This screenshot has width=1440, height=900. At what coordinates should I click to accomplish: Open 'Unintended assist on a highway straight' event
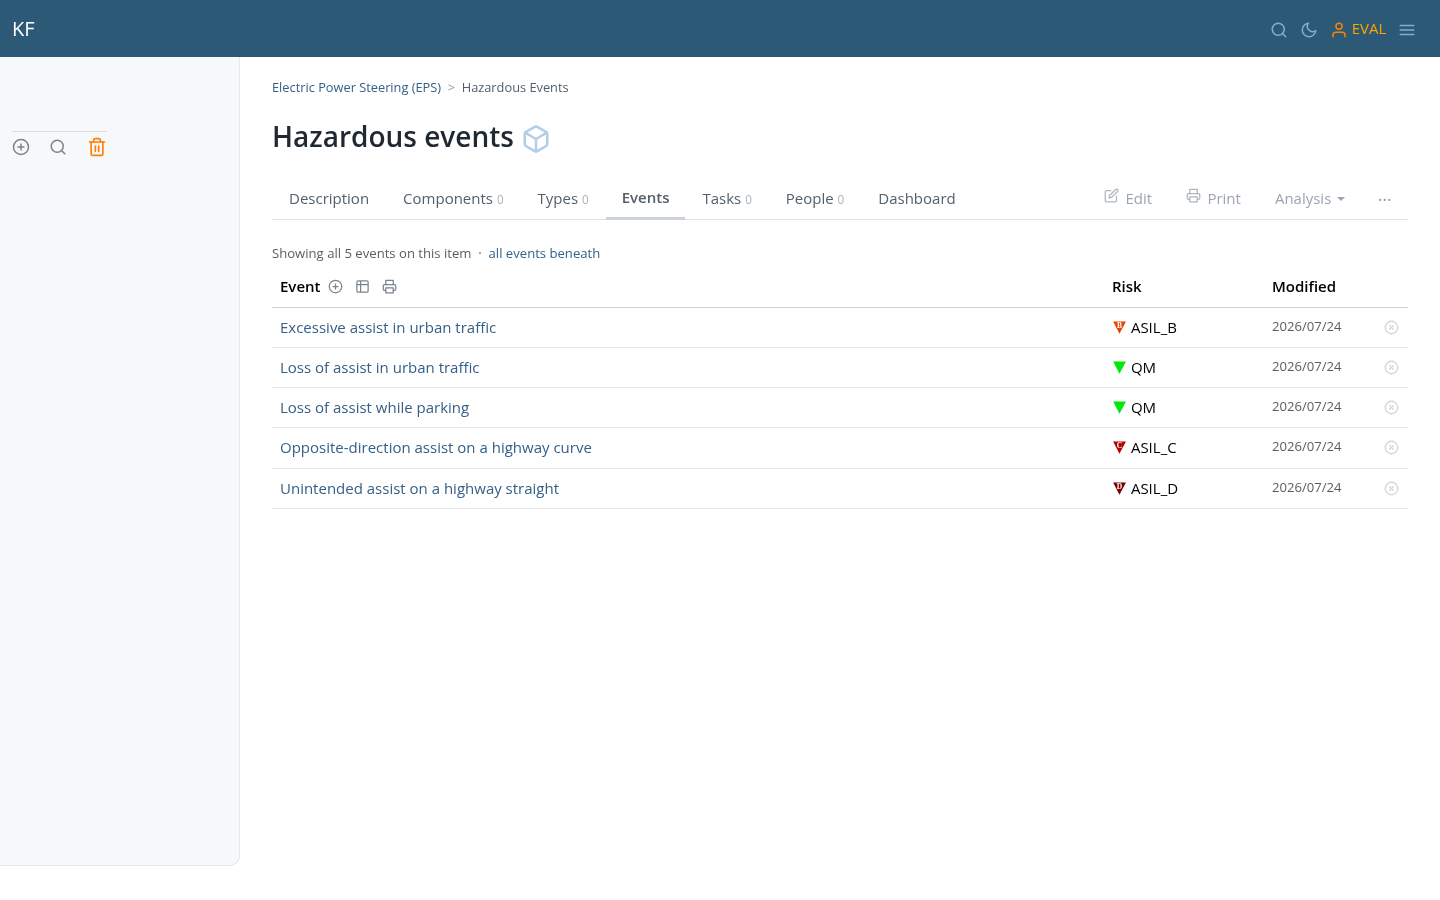420,489
